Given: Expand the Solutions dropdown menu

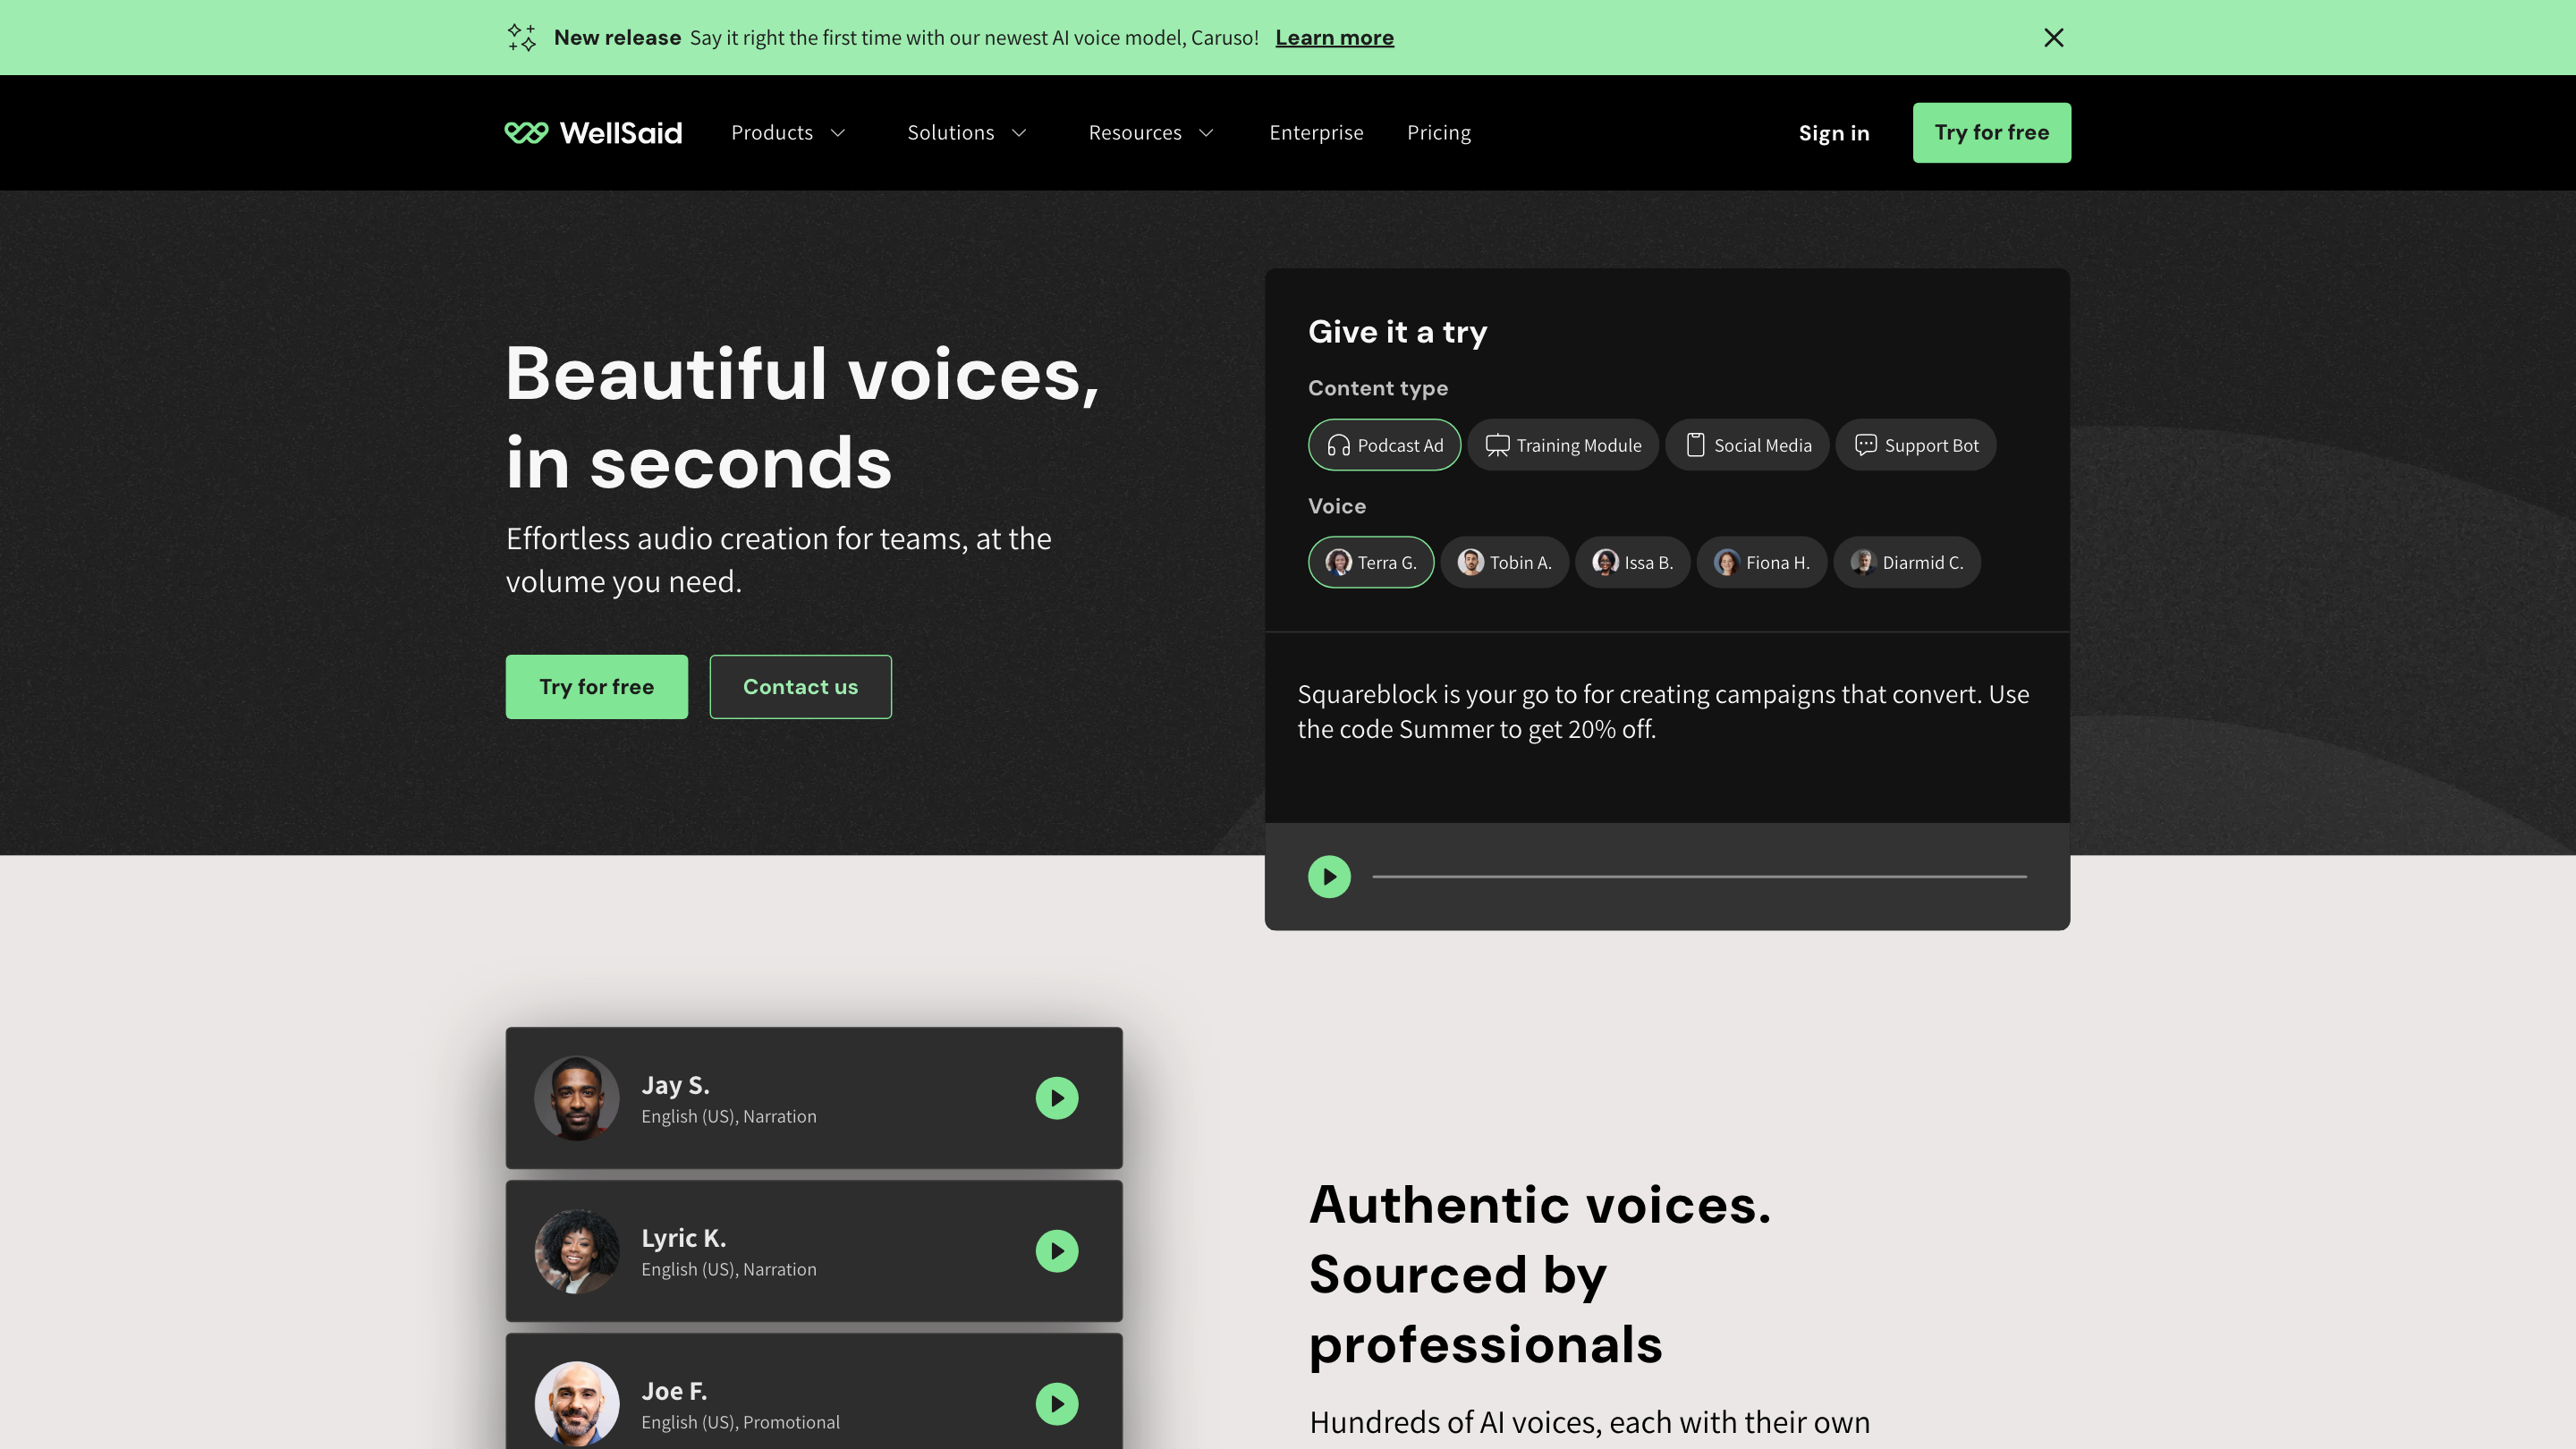Looking at the screenshot, I should coord(967,133).
